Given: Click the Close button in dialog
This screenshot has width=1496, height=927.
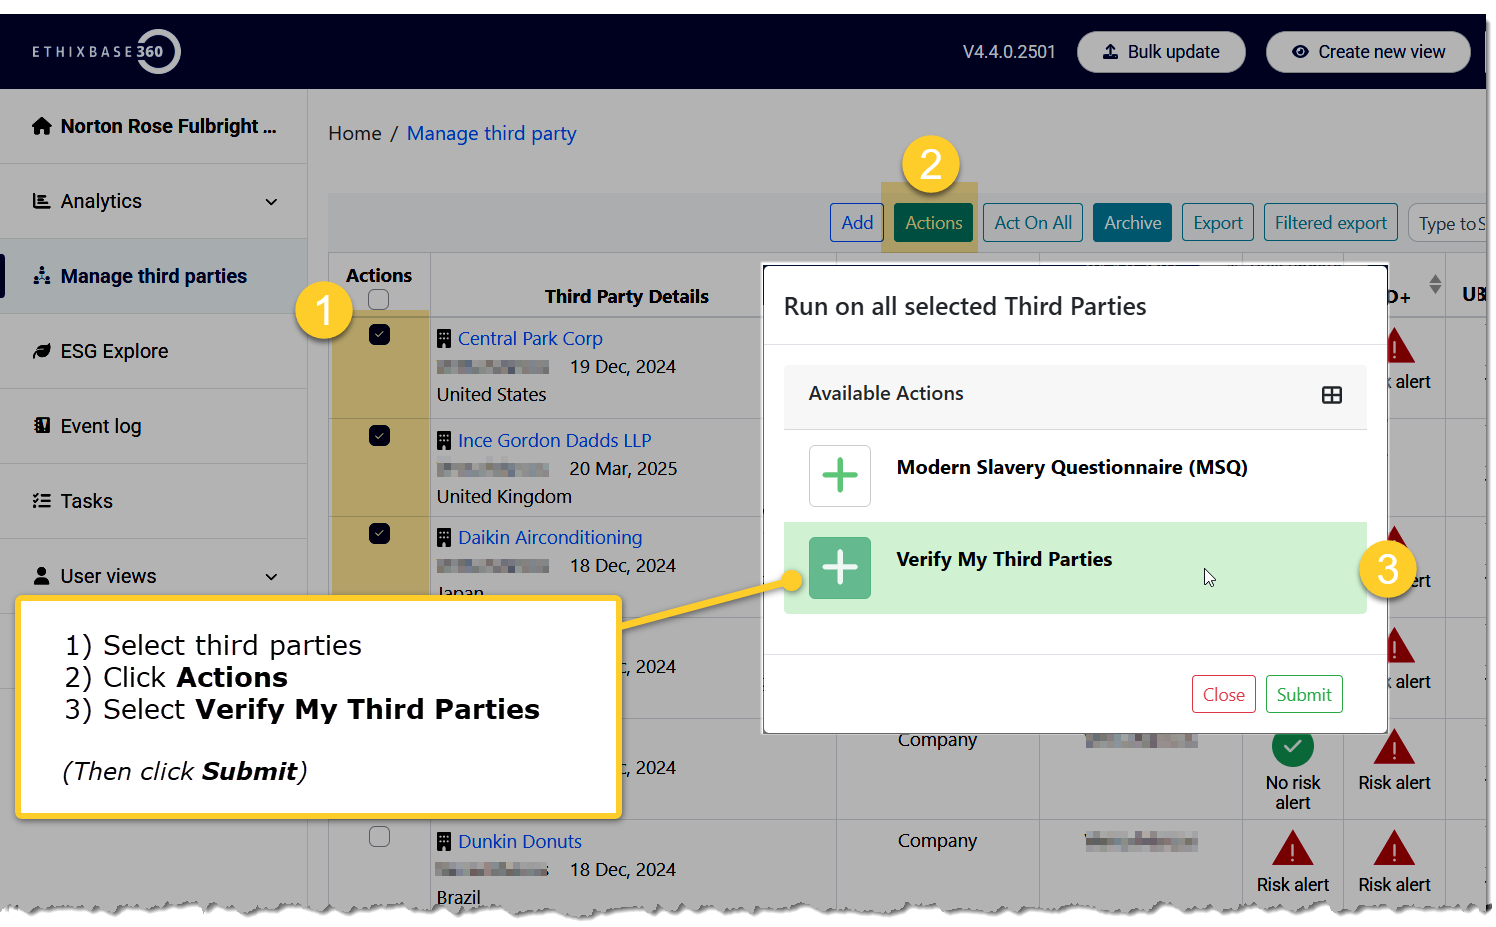Looking at the screenshot, I should pyautogui.click(x=1223, y=695).
